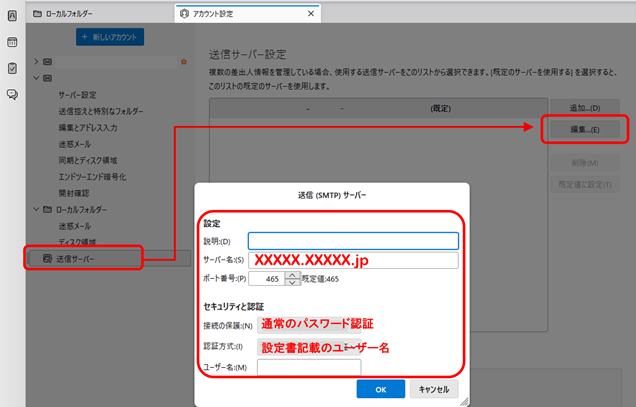Collapse the ローカルフォルダー tree section
The width and height of the screenshot is (636, 407).
[x=35, y=209]
